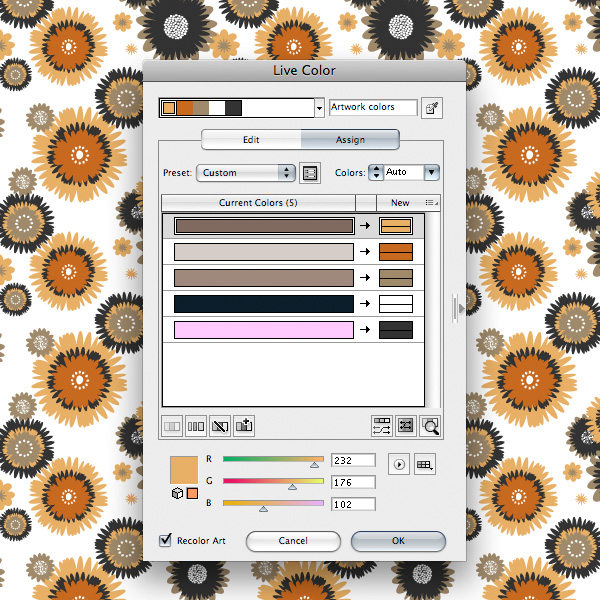Screen dimensions: 600x600
Task: Select the dark navy current color bar
Action: tap(264, 304)
